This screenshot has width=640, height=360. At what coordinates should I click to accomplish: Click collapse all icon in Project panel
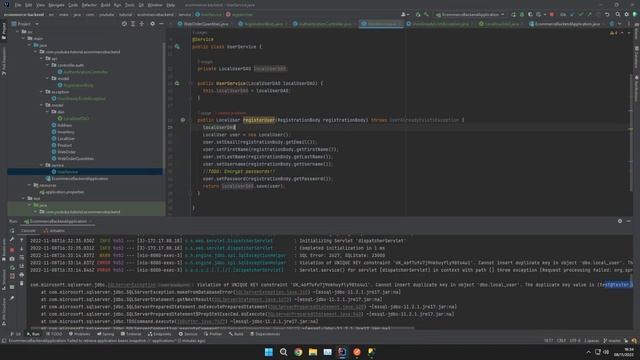pos(142,24)
